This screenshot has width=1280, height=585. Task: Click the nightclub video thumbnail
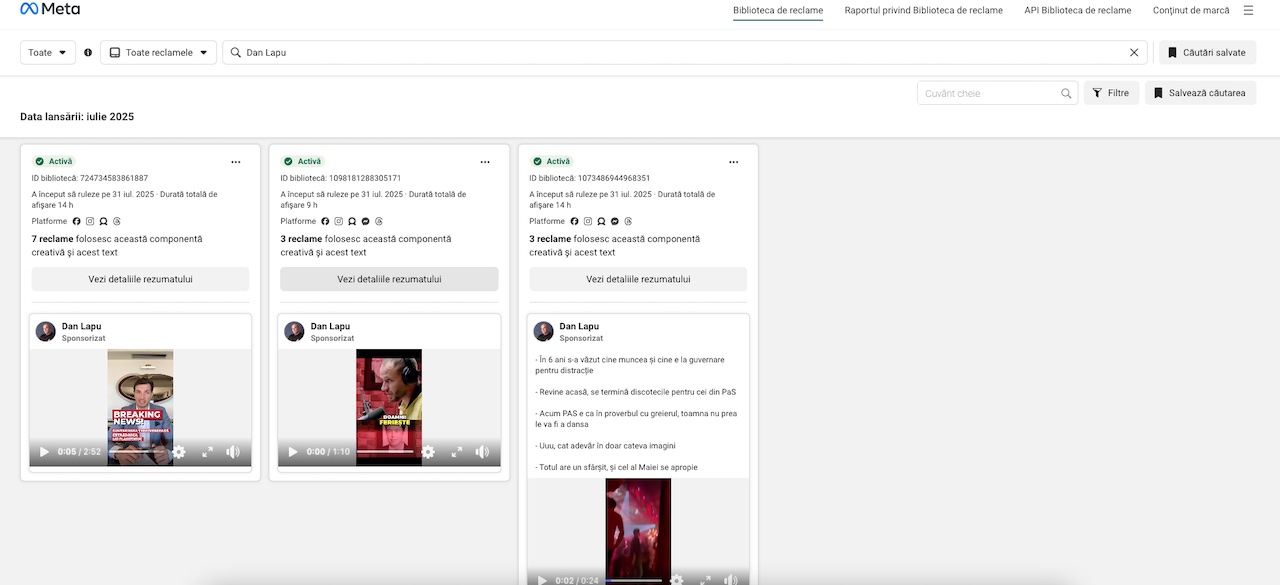pos(638,531)
